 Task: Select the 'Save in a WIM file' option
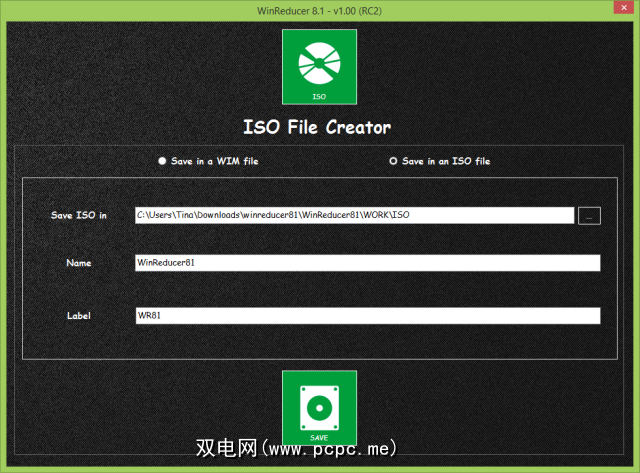pyautogui.click(x=208, y=161)
